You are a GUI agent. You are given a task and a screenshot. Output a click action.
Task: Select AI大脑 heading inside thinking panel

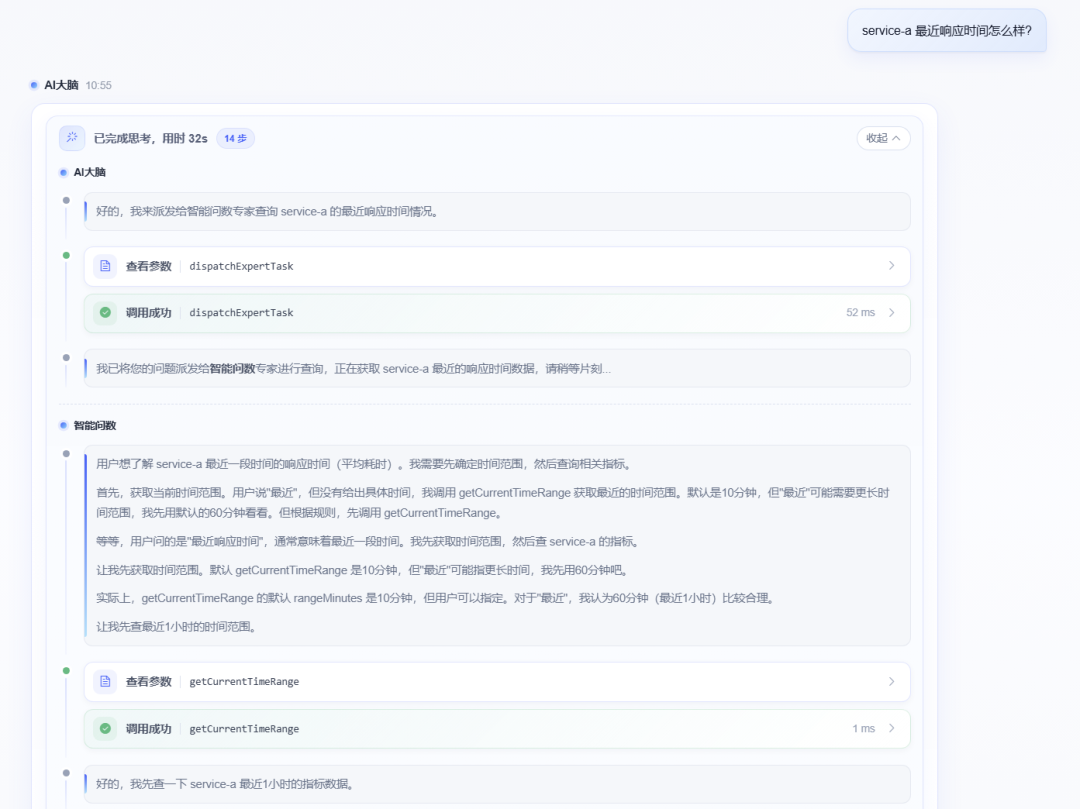pyautogui.click(x=90, y=172)
